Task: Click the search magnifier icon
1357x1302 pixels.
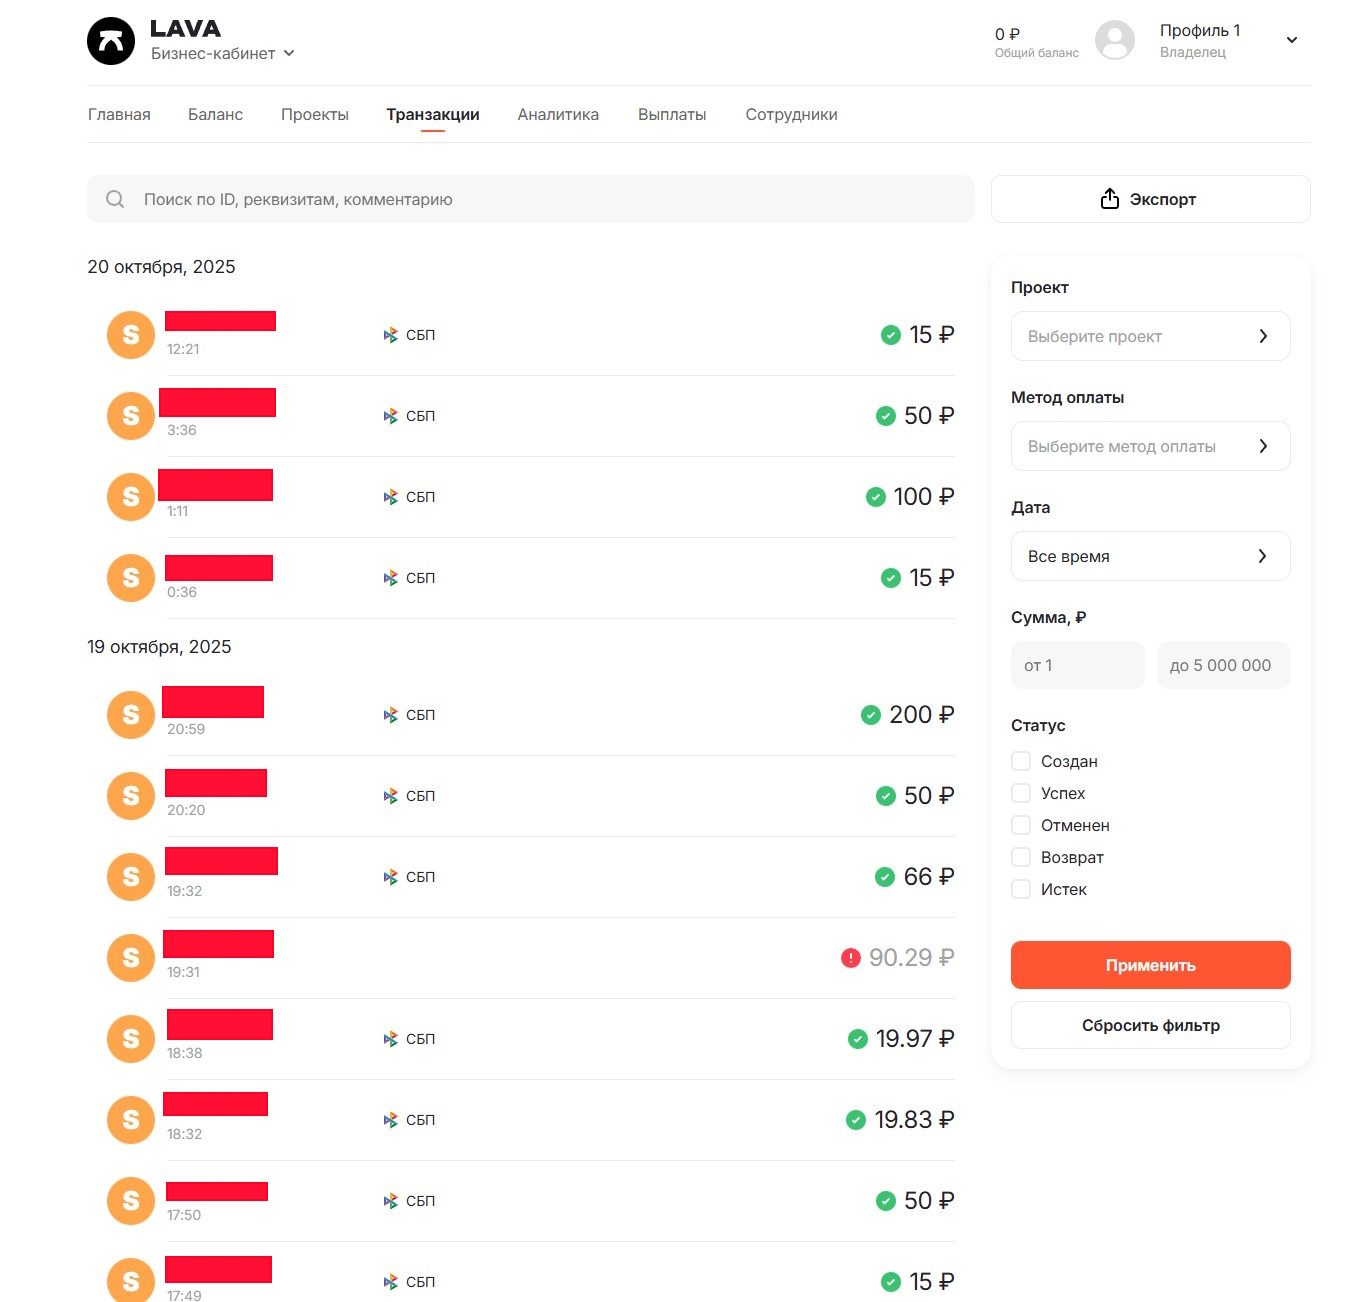Action: [116, 200]
